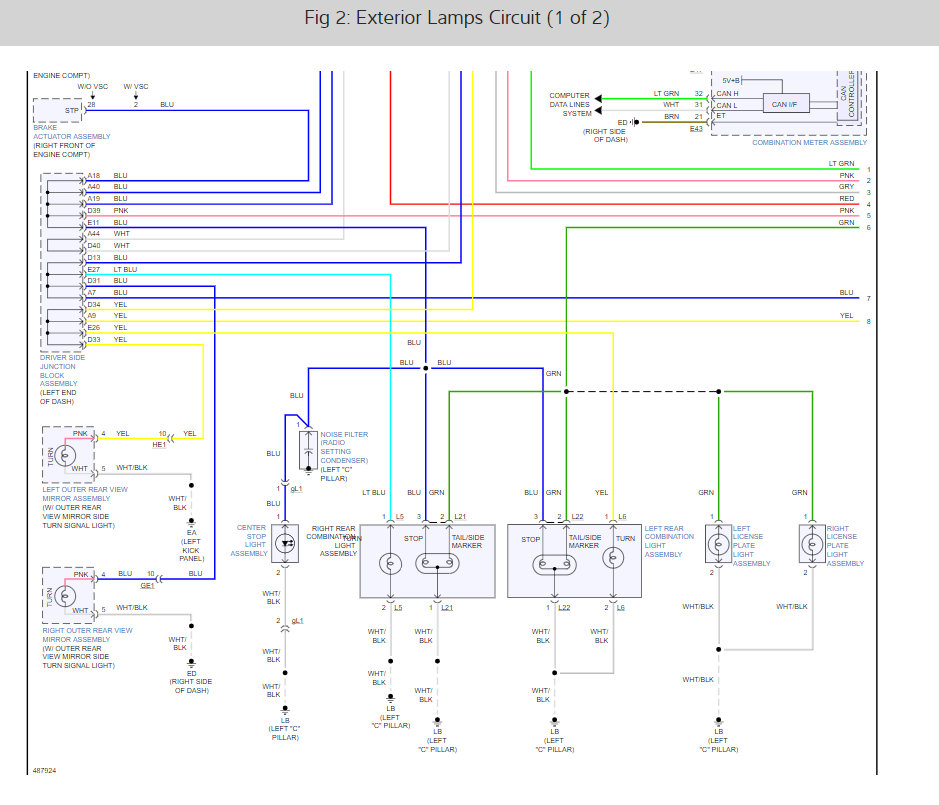Select the DRIVER SIDE JUNCTION BLOCK ASSEMBLY label
This screenshot has height=805, width=939.
(62, 370)
